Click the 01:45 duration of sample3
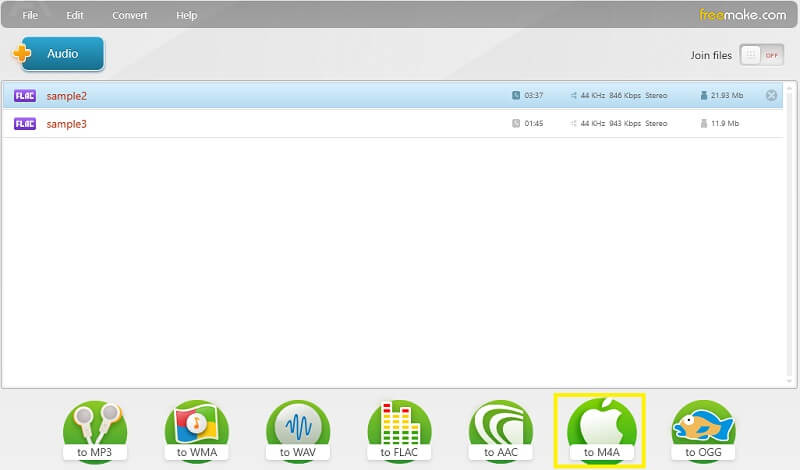The image size is (800, 470). [534, 123]
